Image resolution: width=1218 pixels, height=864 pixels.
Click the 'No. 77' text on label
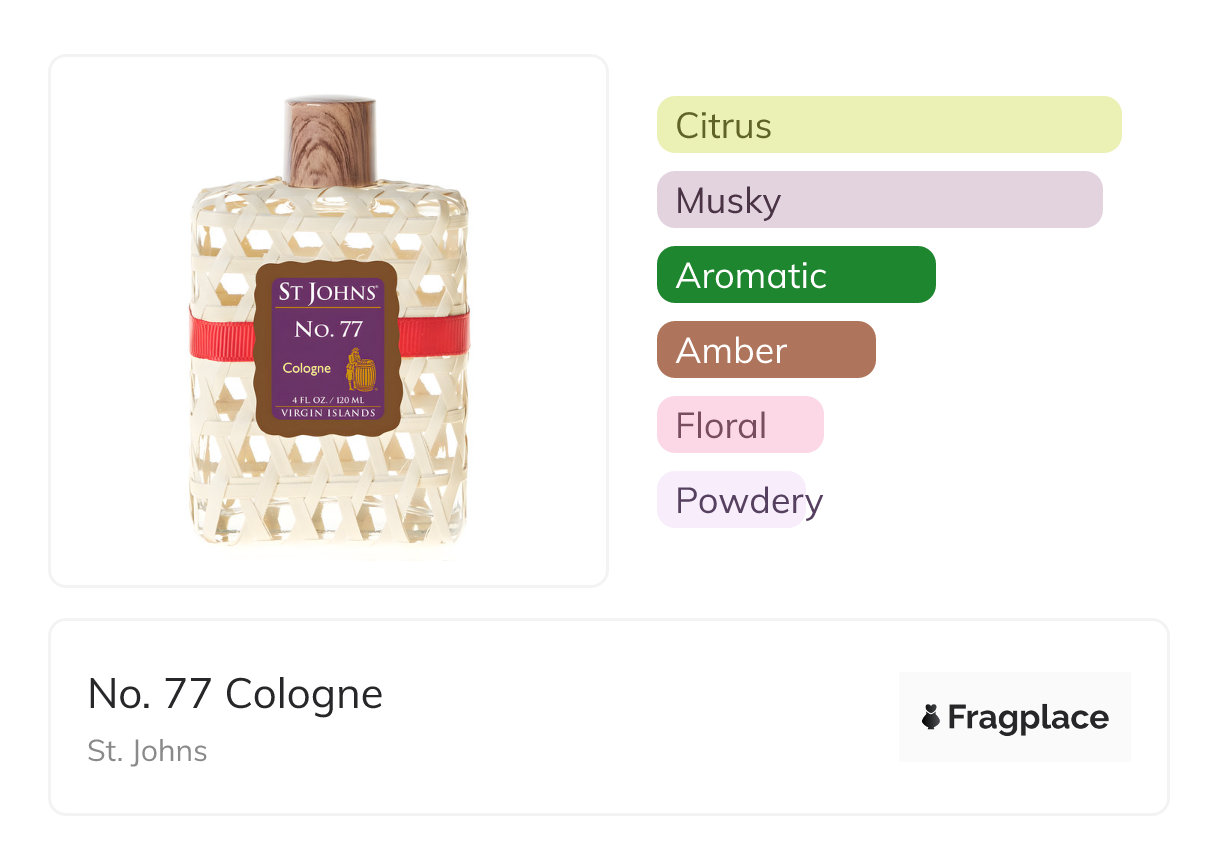328,329
